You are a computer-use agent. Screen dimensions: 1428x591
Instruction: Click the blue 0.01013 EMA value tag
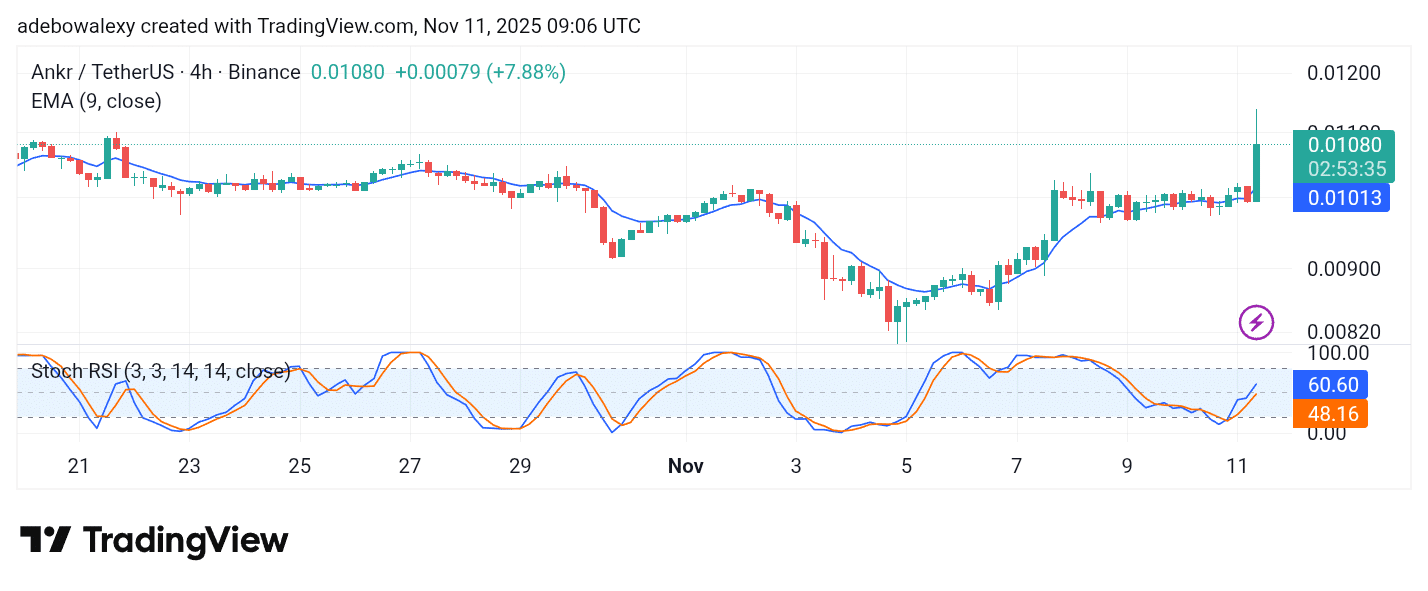click(1340, 198)
